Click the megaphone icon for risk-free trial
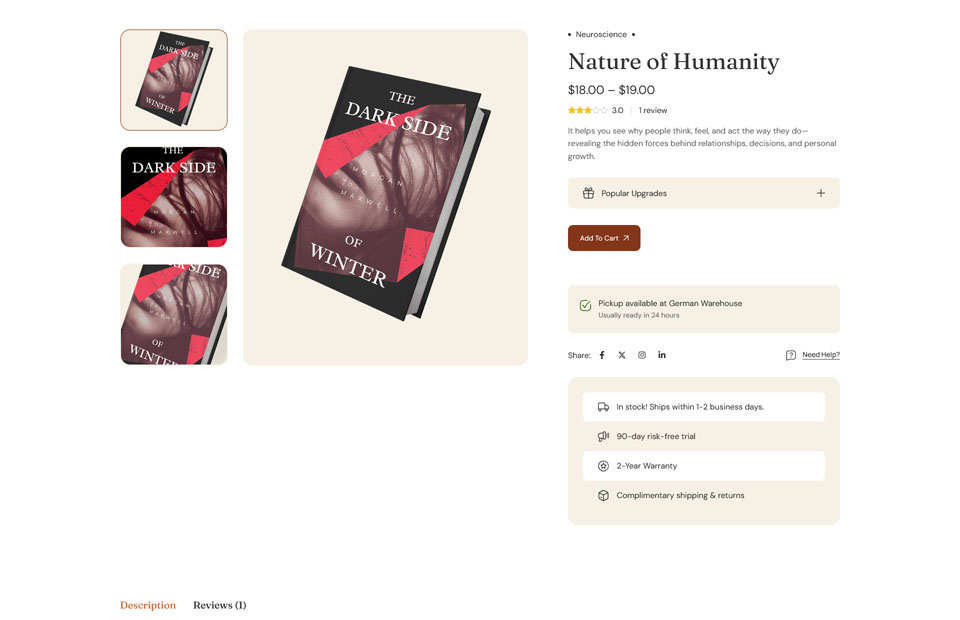This screenshot has height=620, width=960. (603, 436)
